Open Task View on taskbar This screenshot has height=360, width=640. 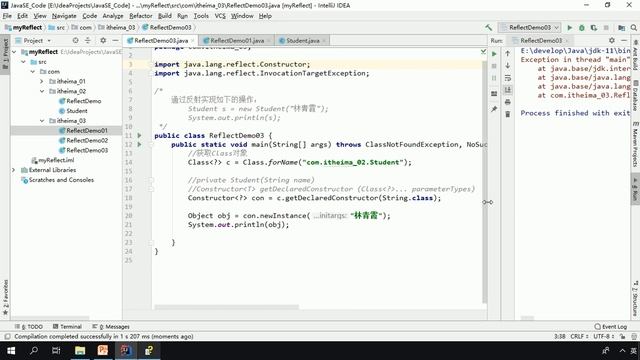(x=56, y=351)
